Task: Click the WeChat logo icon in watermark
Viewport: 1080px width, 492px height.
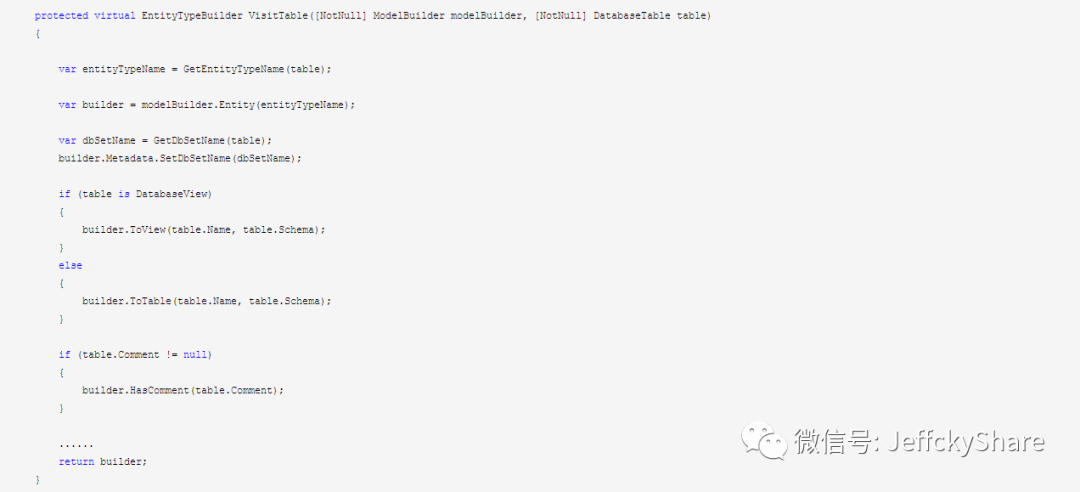Action: [764, 441]
